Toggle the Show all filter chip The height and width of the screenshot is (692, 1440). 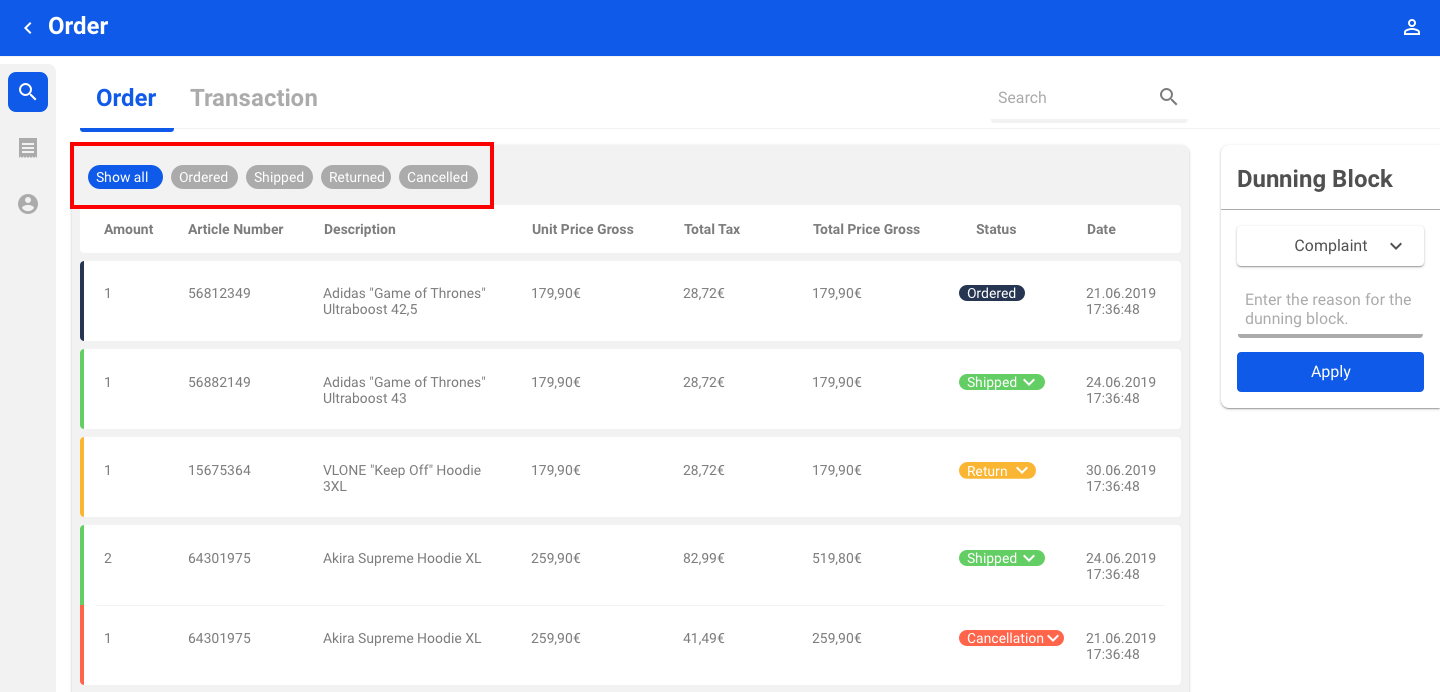click(124, 177)
